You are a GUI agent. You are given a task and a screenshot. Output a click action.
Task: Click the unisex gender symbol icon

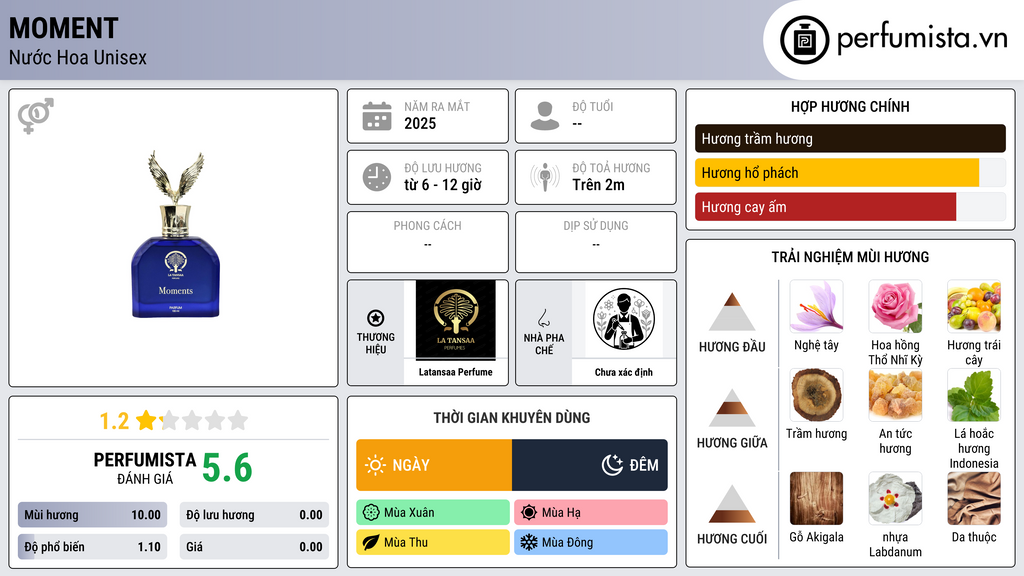[x=36, y=116]
